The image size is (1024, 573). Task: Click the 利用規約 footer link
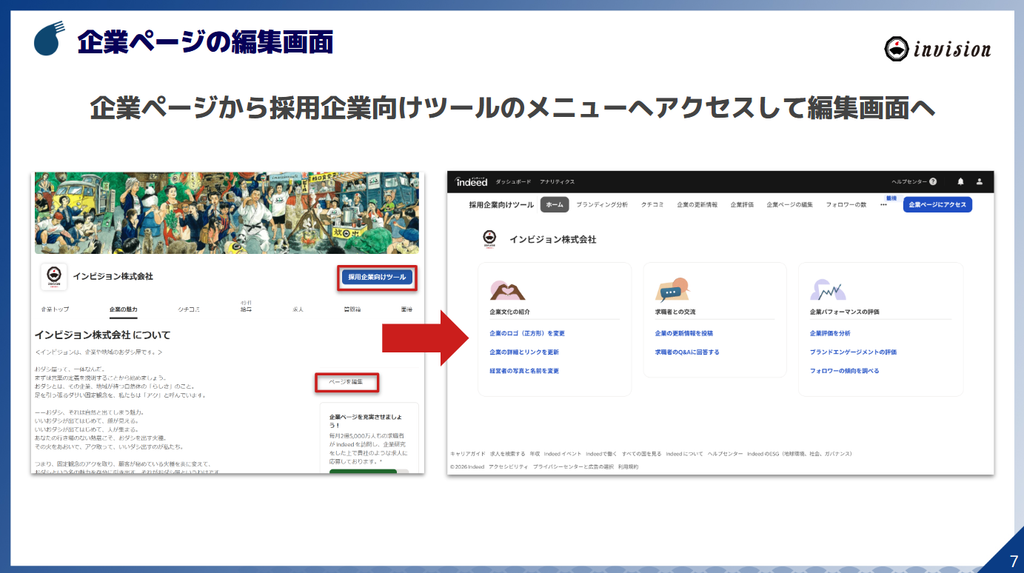pos(628,467)
